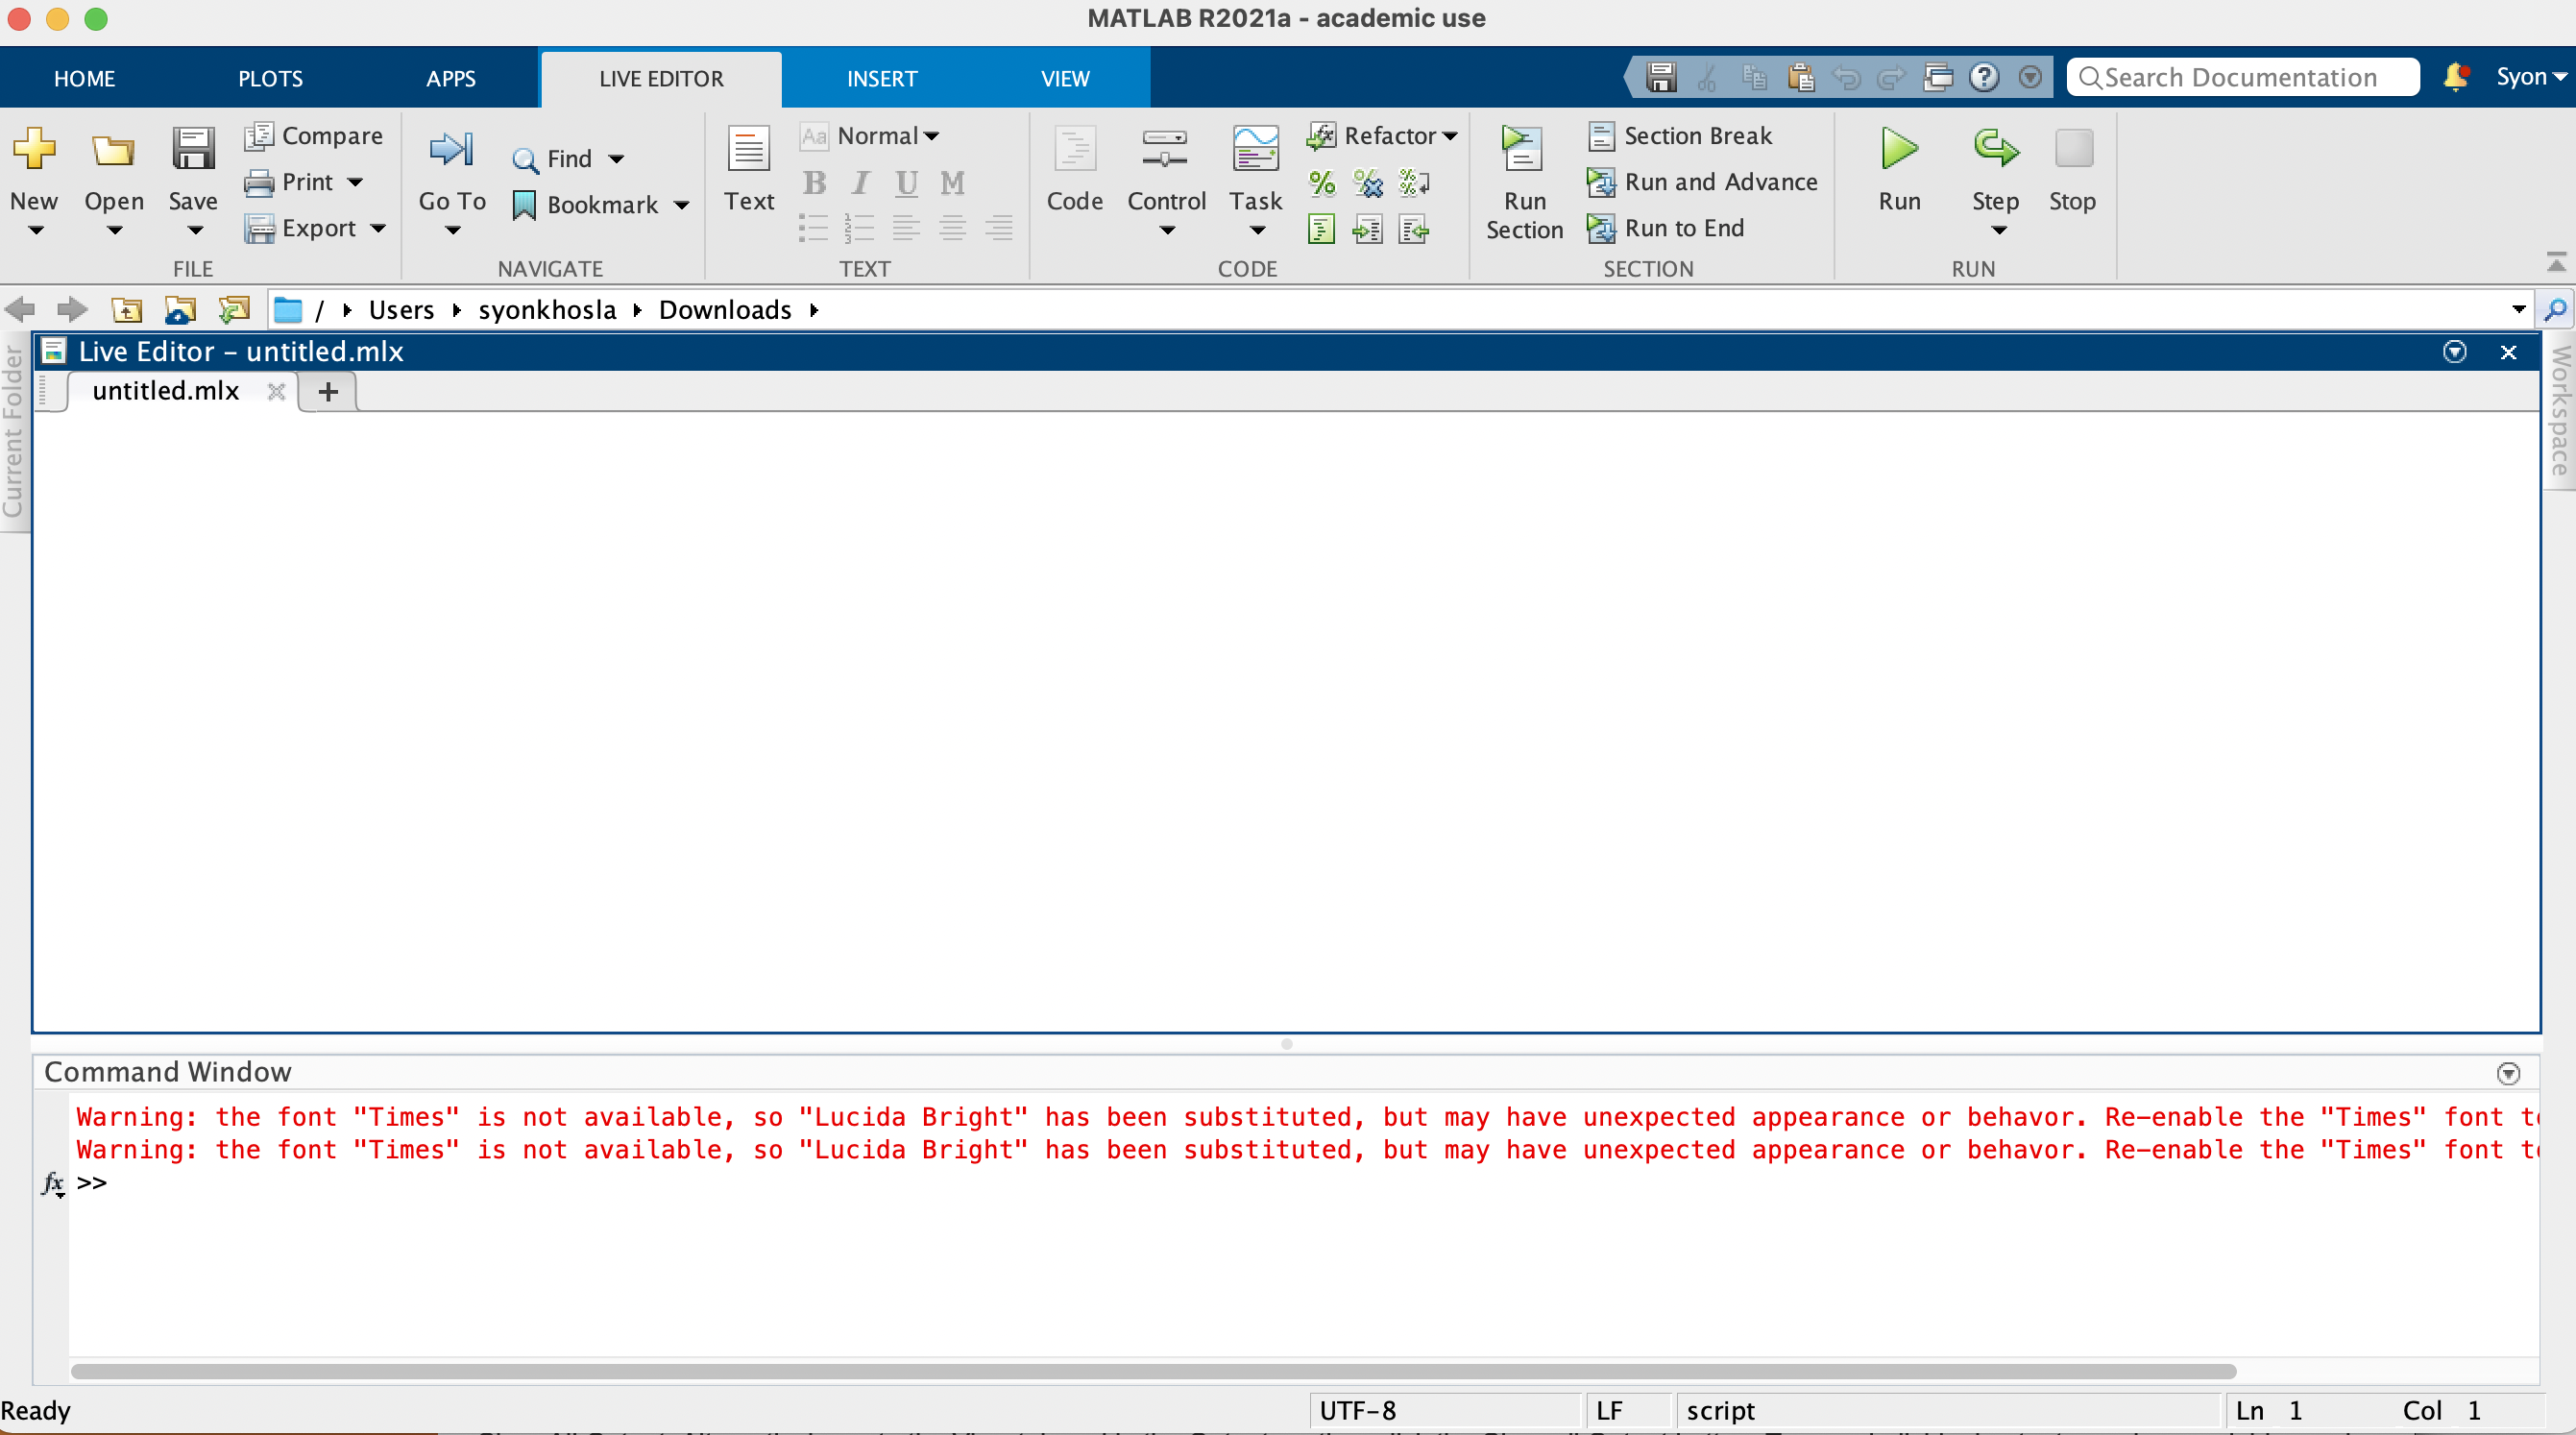Image resolution: width=2576 pixels, height=1435 pixels.
Task: Open the Workspace side panel
Action: click(x=2560, y=410)
